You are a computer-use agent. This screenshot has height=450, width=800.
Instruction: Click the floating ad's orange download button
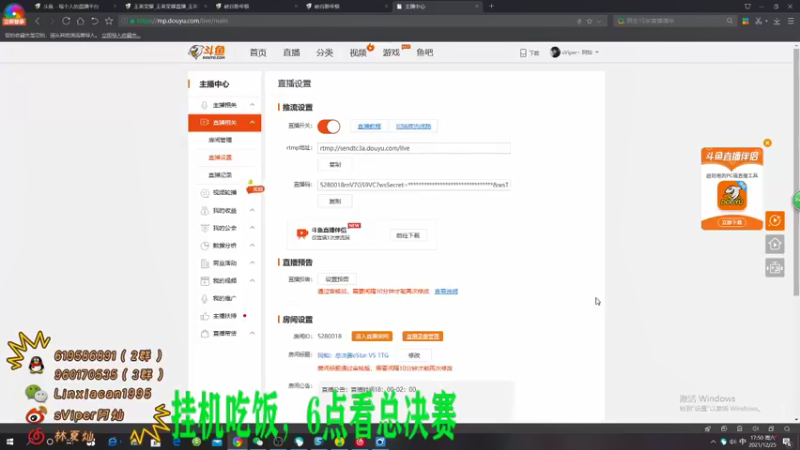pyautogui.click(x=732, y=222)
